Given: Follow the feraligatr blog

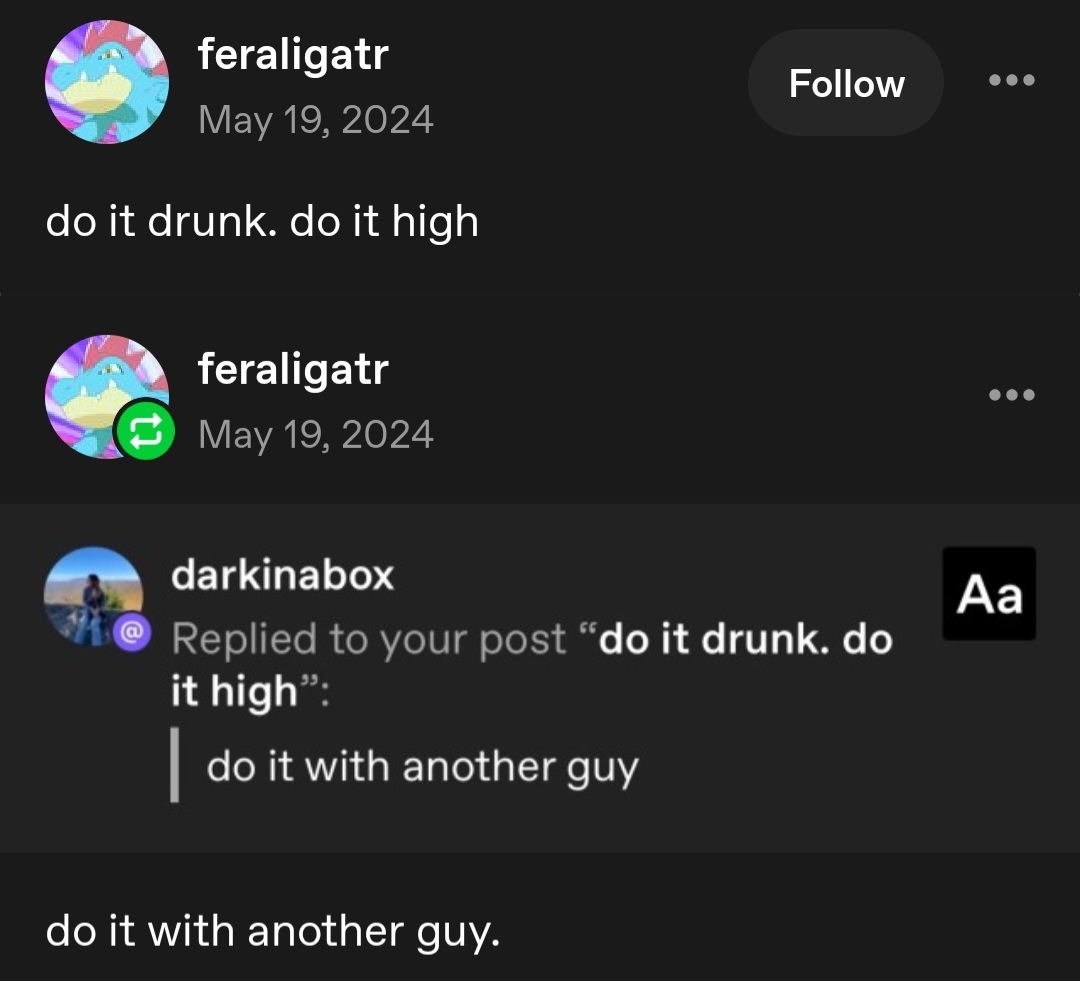Looking at the screenshot, I should [x=845, y=83].
